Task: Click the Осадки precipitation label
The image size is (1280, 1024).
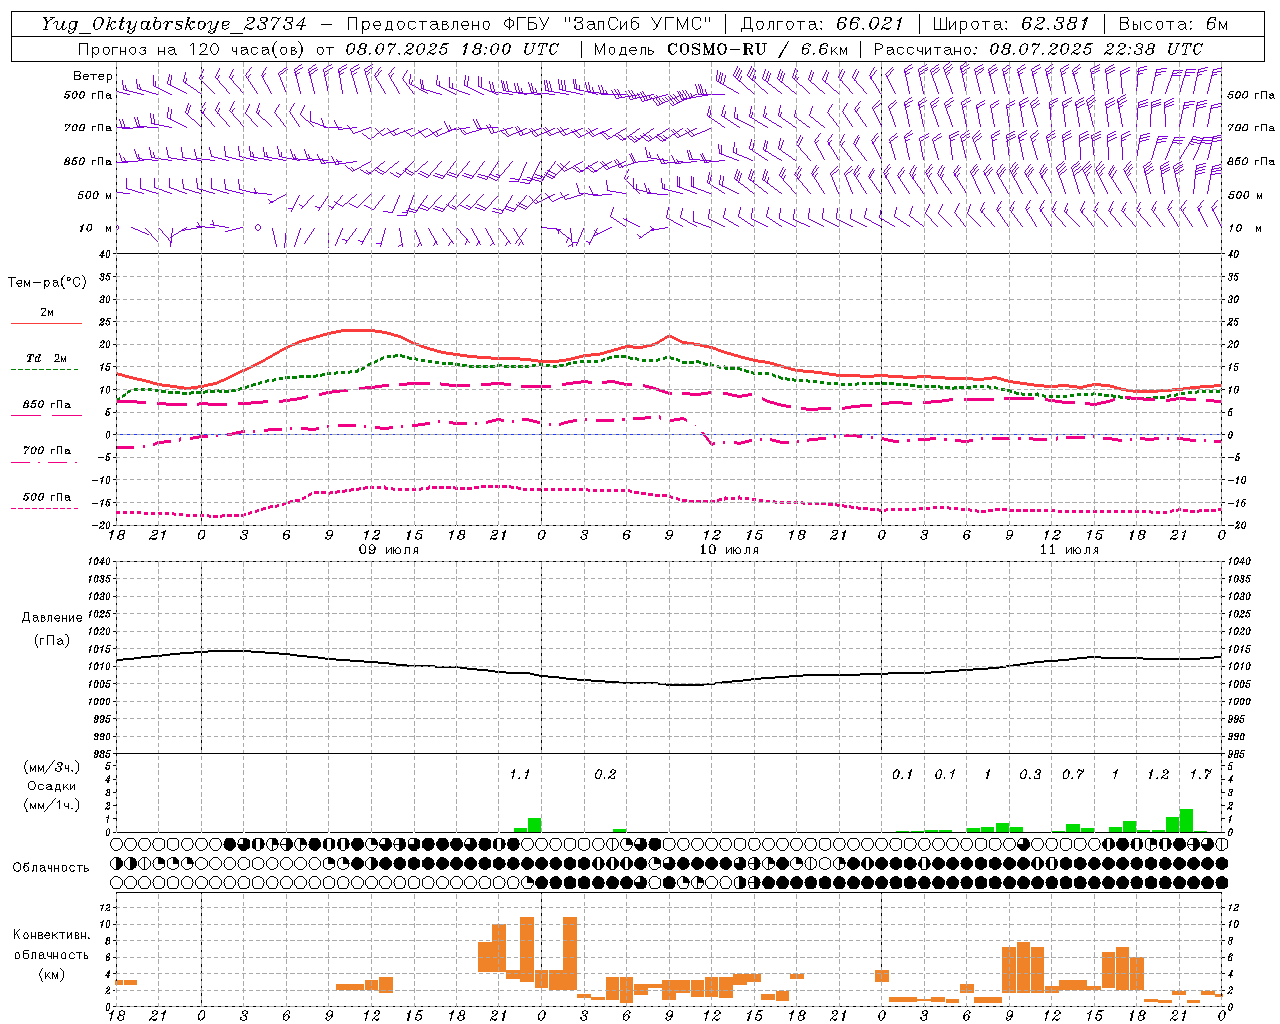Action: click(x=52, y=786)
